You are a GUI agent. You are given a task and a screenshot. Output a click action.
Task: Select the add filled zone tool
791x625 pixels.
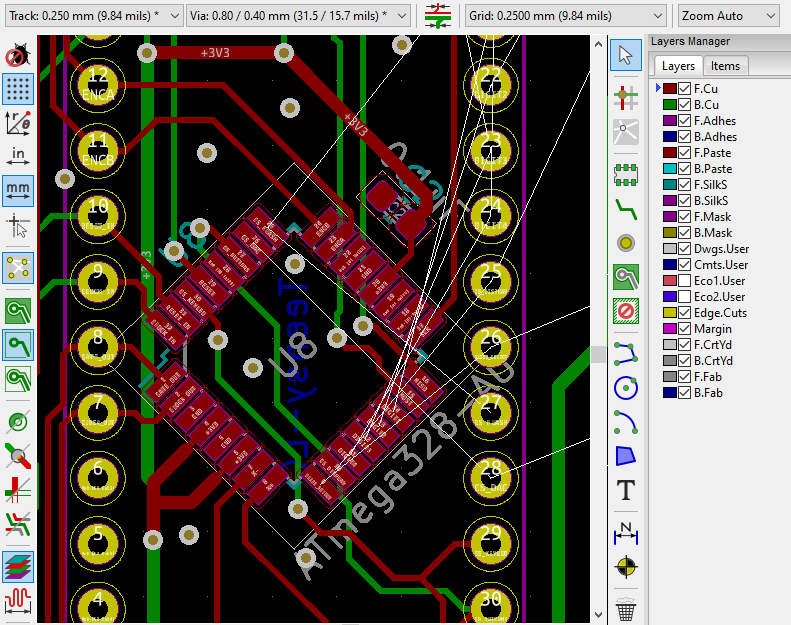click(x=626, y=277)
